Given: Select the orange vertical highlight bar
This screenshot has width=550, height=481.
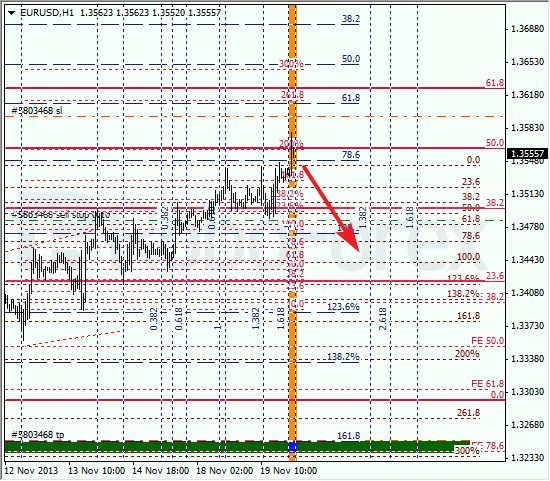Looking at the screenshot, I should point(292,232).
